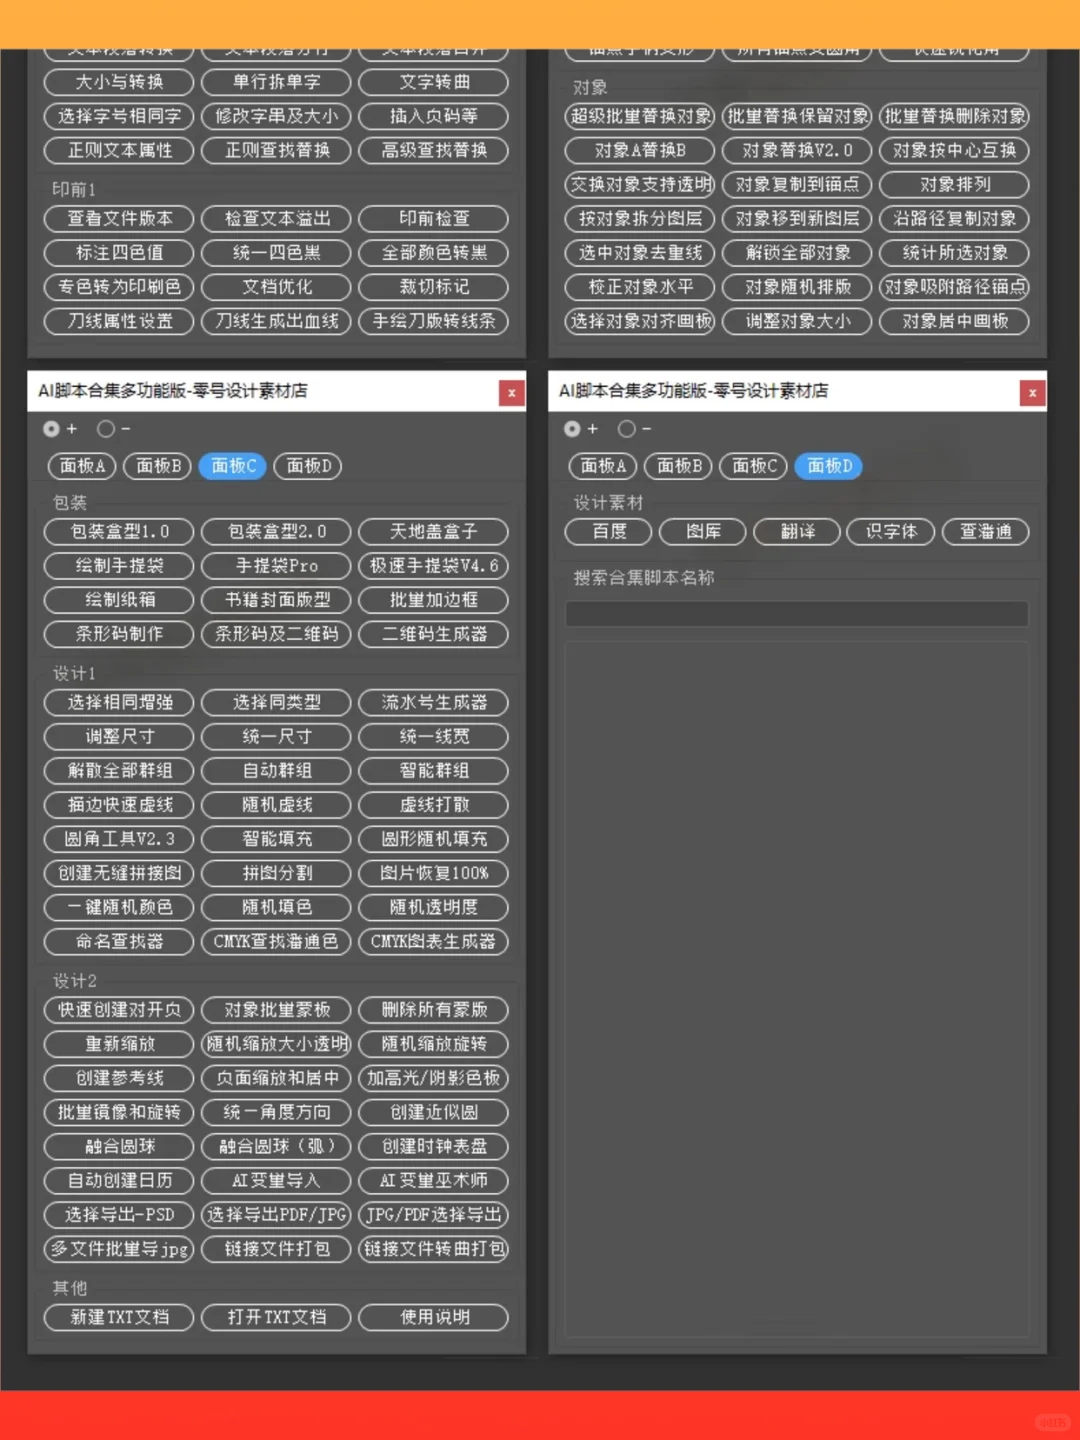Click 对象排列 in upper right panel
Viewport: 1080px width, 1440px height.
(x=954, y=184)
